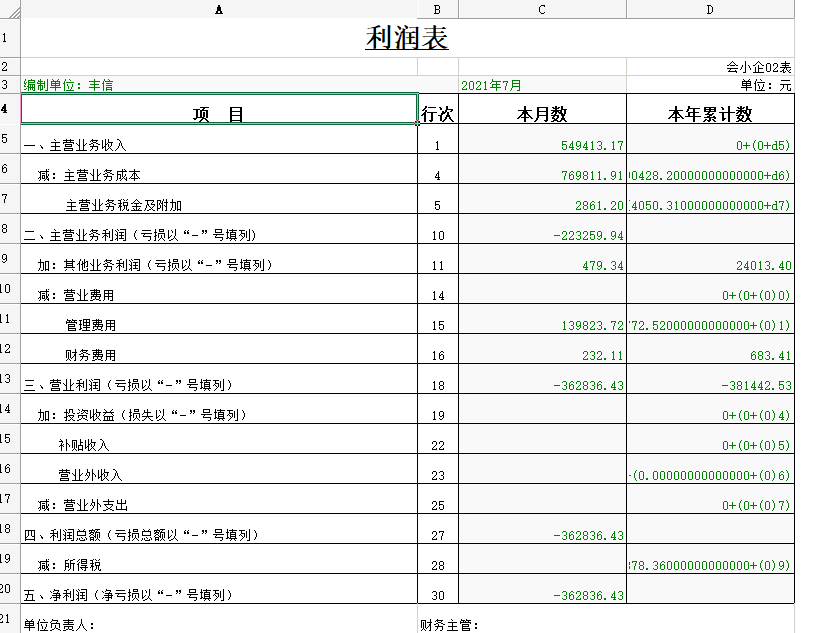Click 本月数 value for 四、利润总额
Viewport: 818px width, 633px height.
click(542, 529)
